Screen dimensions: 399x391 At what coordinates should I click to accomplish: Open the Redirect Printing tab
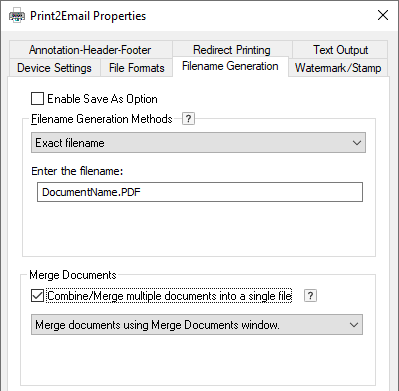coord(232,50)
